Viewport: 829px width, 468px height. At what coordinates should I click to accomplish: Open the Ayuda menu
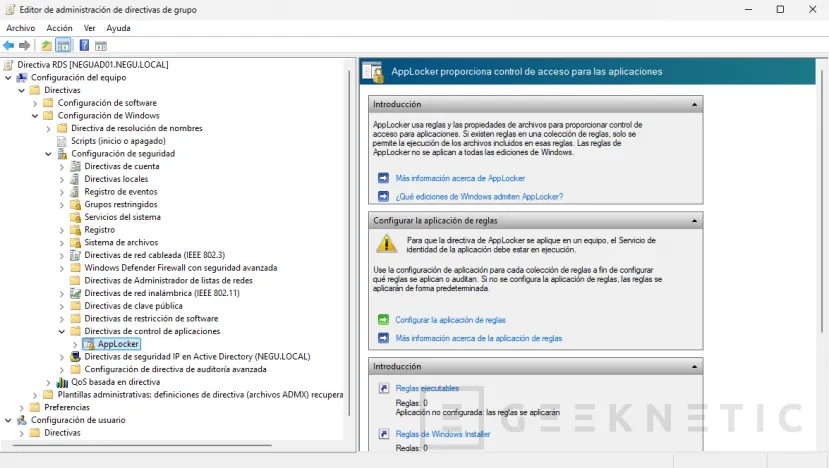click(x=118, y=28)
